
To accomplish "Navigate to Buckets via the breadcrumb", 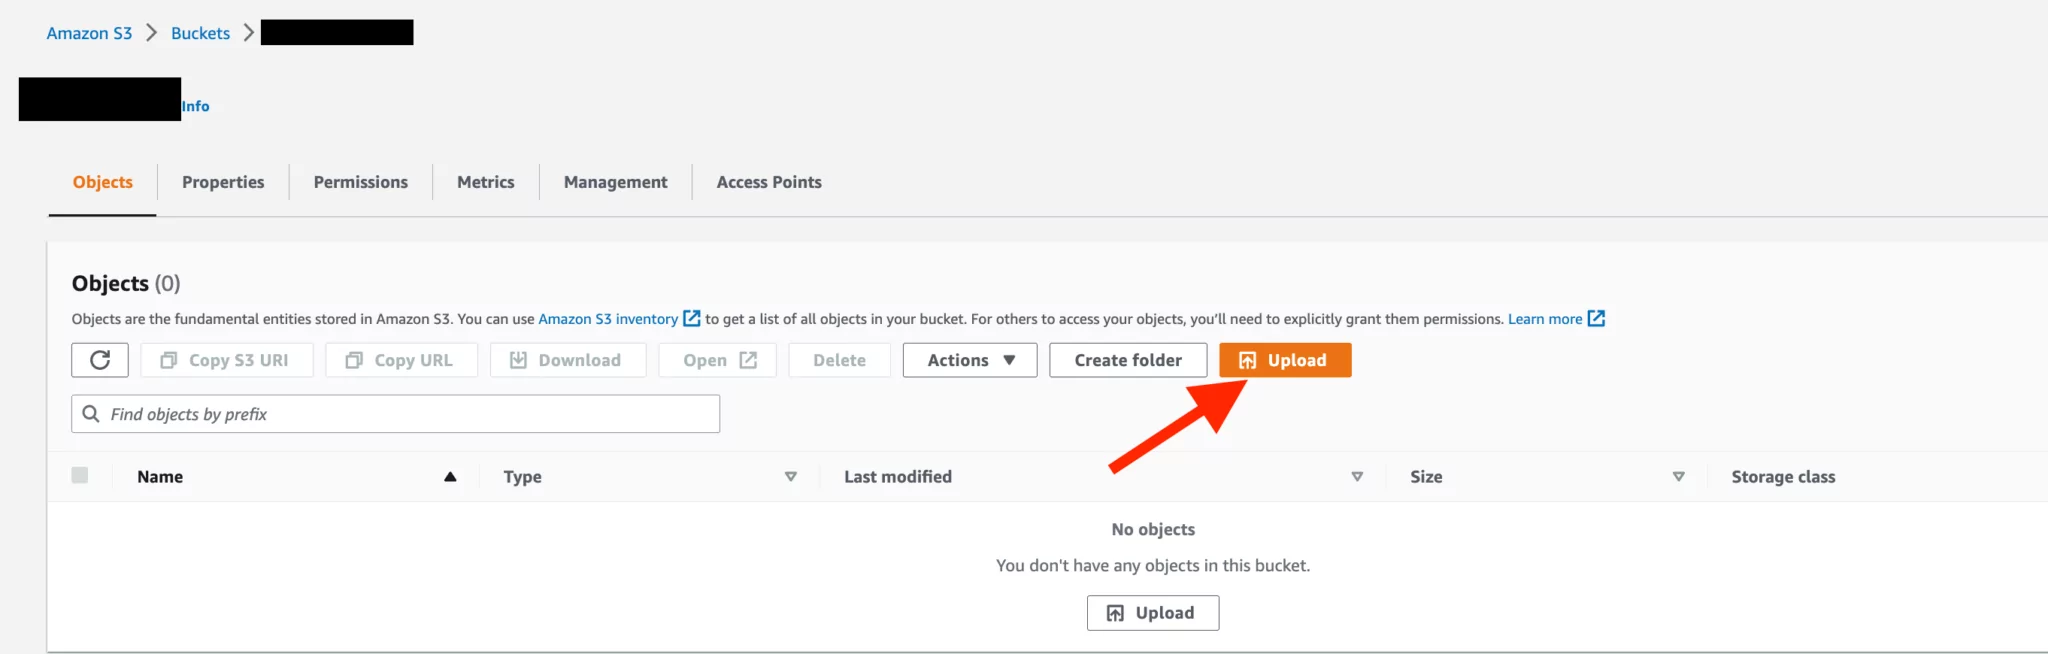I will click(x=199, y=32).
